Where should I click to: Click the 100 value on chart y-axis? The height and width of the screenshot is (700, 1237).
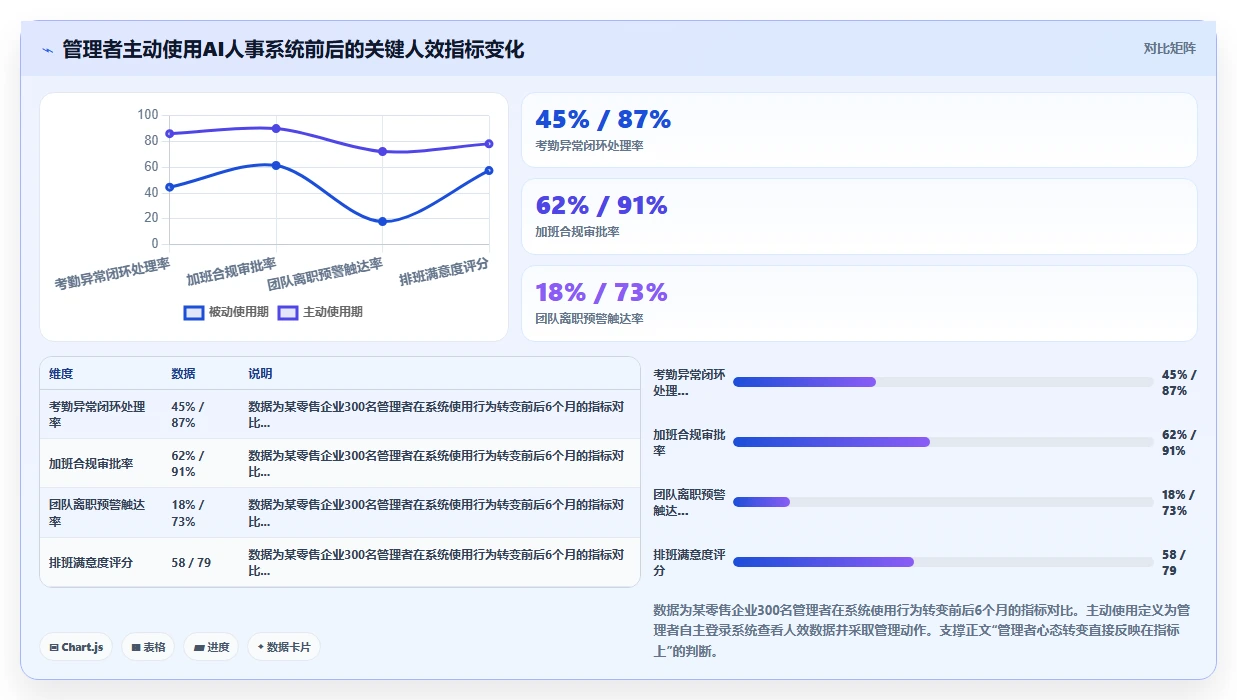coord(148,115)
